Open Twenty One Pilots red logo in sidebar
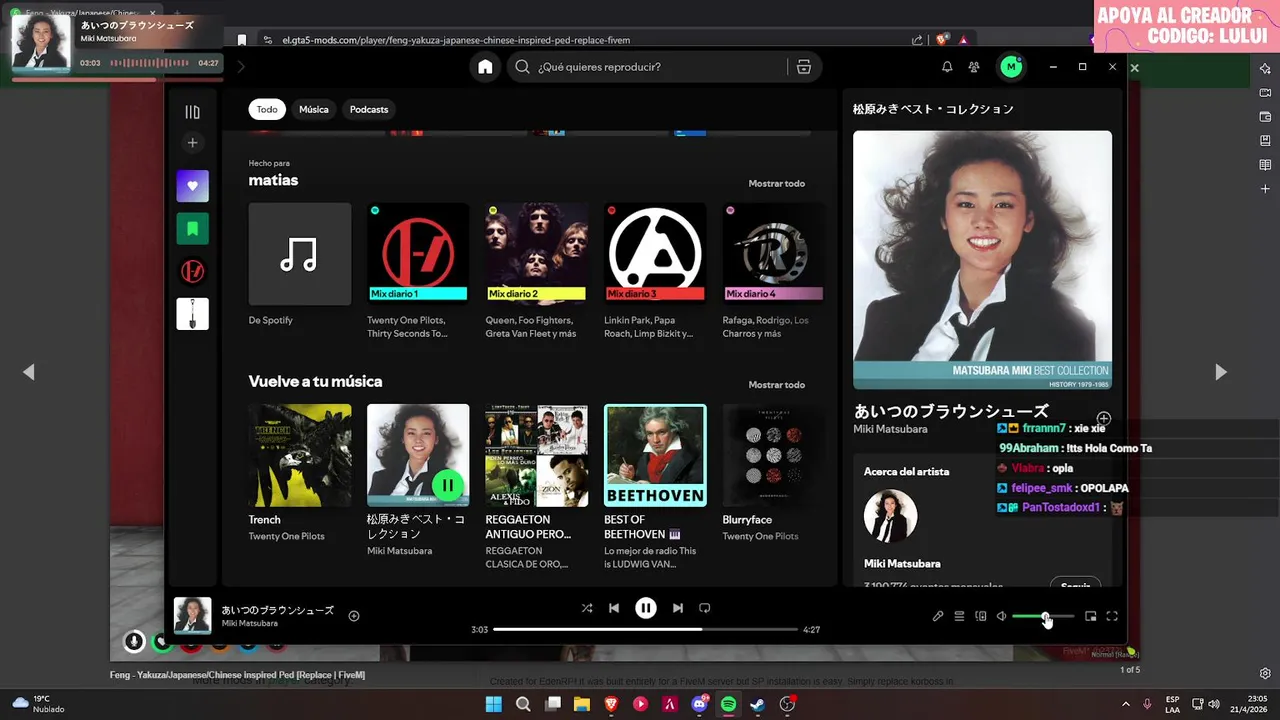This screenshot has height=720, width=1280. tap(193, 271)
